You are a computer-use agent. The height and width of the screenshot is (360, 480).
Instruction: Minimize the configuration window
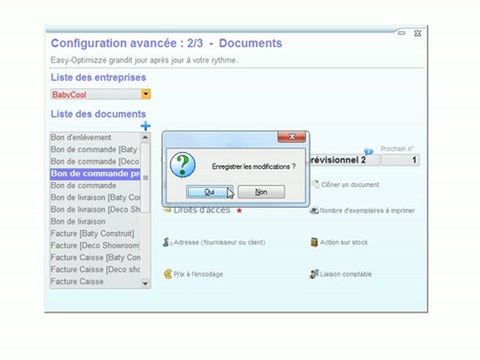coord(401,33)
